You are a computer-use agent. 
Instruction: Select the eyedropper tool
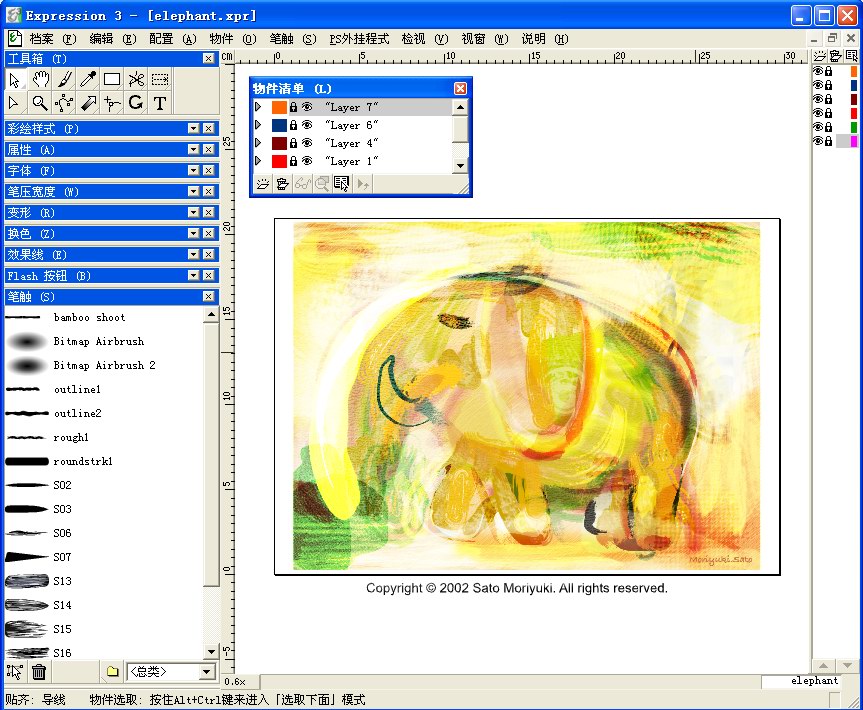tap(88, 79)
